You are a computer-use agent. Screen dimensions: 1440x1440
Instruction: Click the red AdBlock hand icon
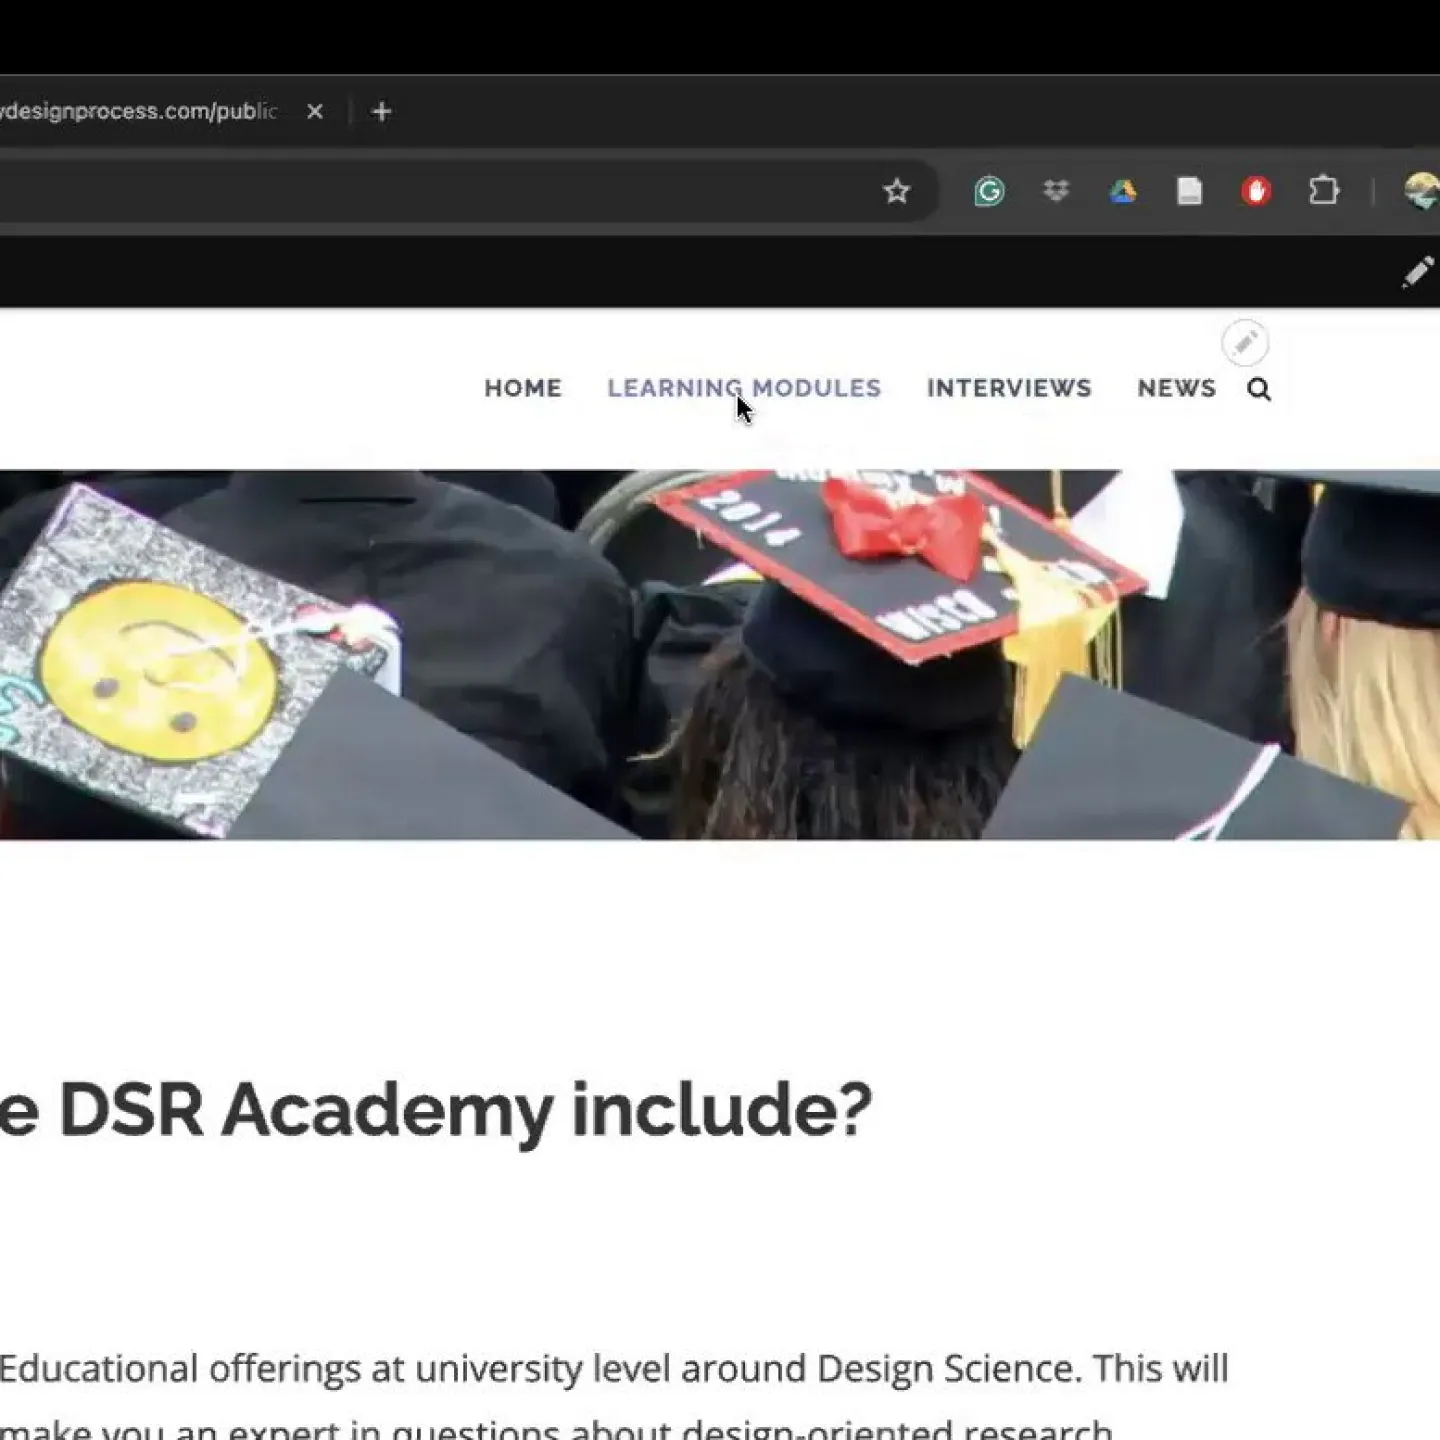tap(1257, 191)
